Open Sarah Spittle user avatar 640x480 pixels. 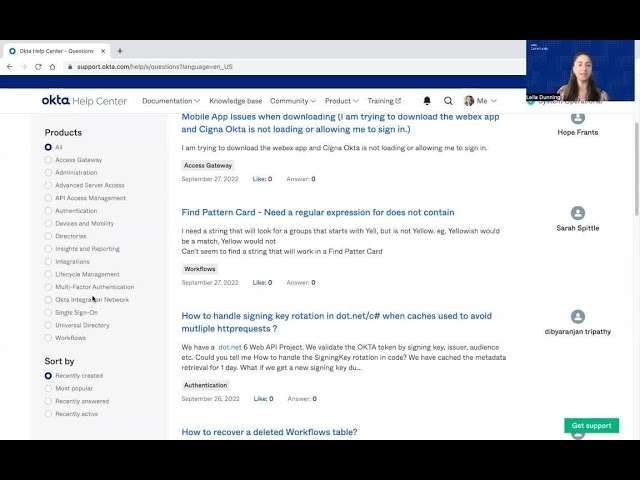coord(578,213)
